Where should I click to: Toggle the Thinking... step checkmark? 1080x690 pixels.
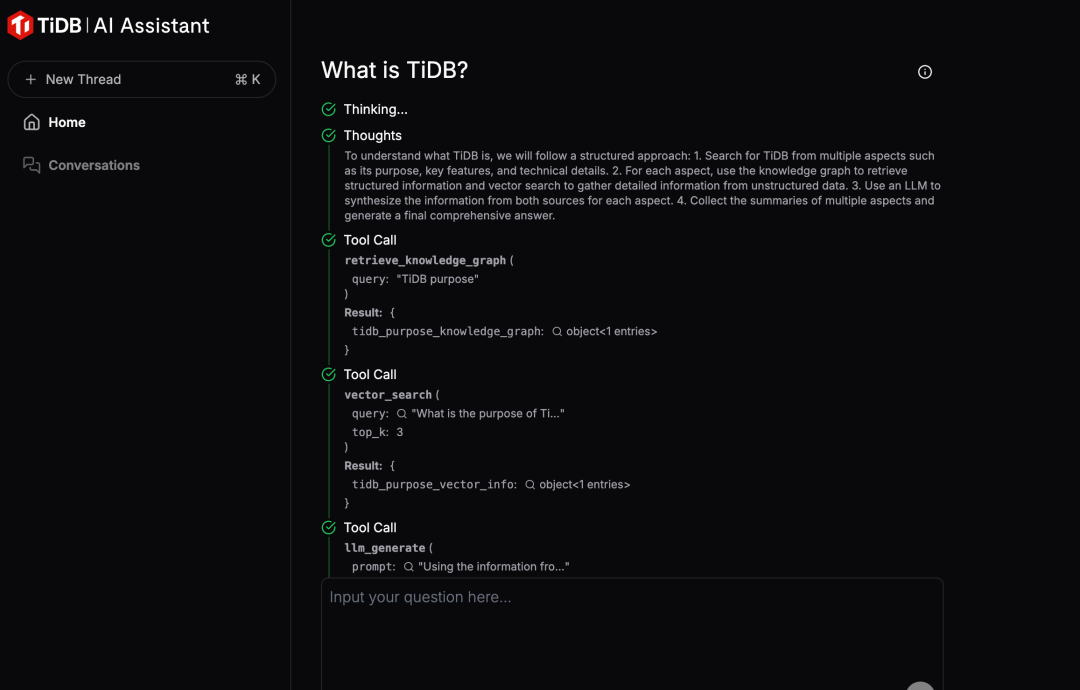pyautogui.click(x=329, y=109)
